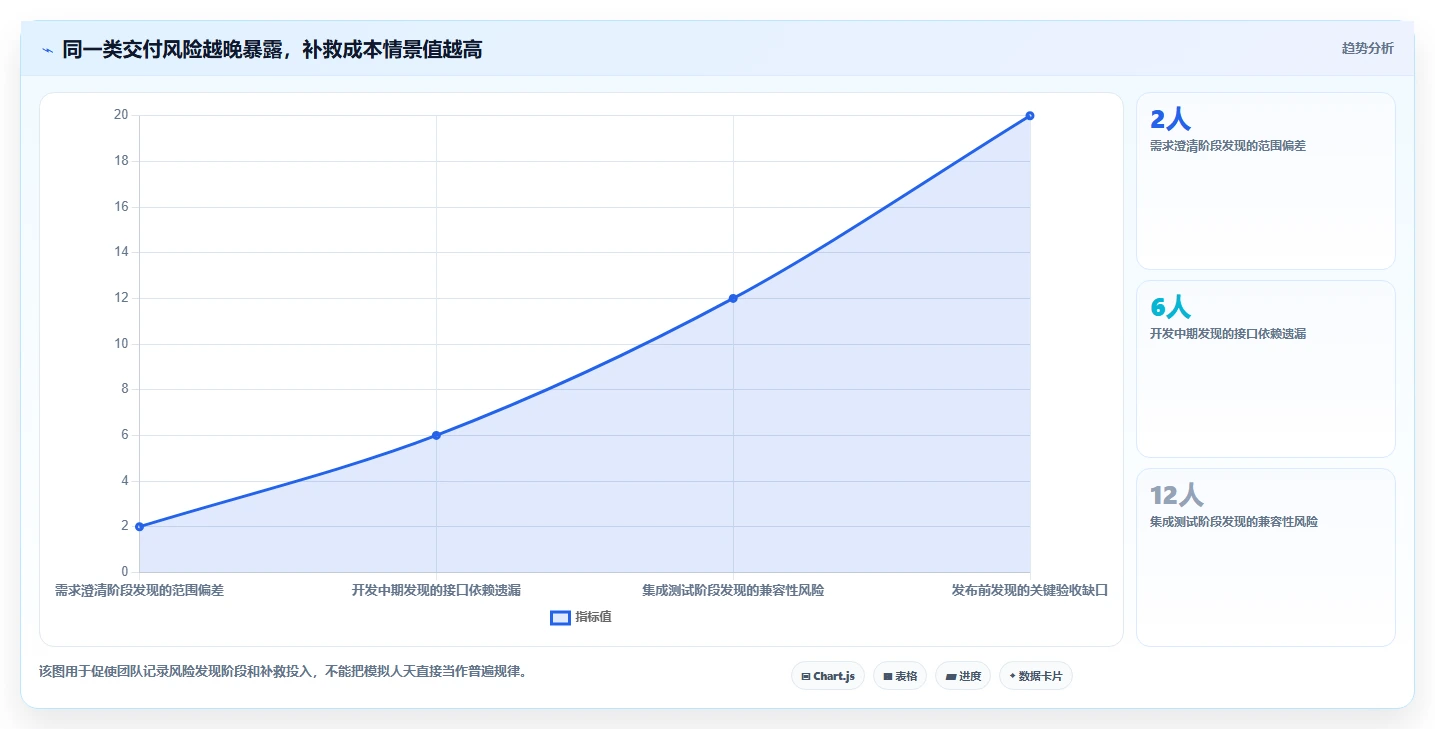
Task: Click the data point at value 20
Action: click(x=1030, y=115)
